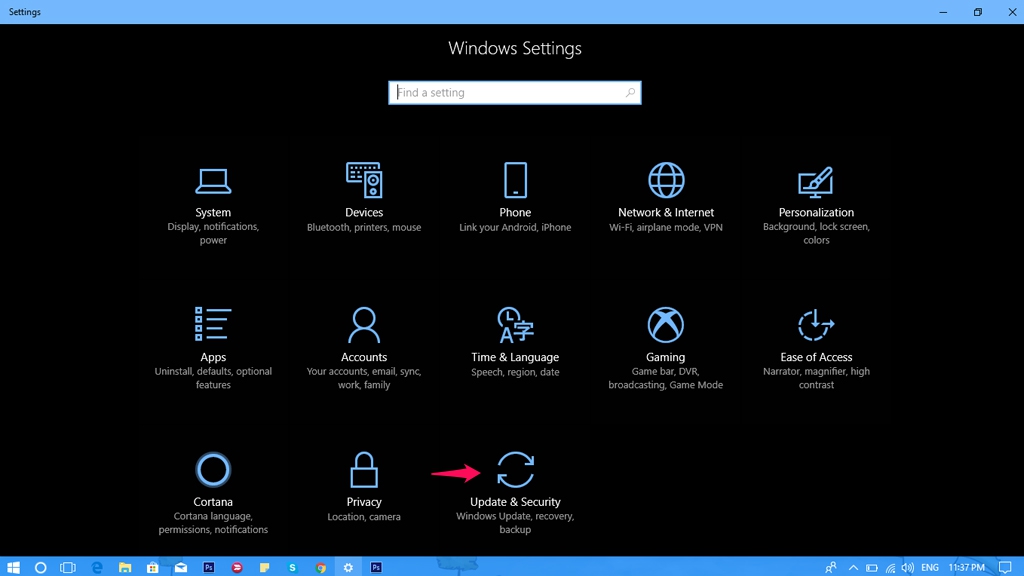Open Accounts settings
Image resolution: width=1024 pixels, height=576 pixels.
pos(364,349)
